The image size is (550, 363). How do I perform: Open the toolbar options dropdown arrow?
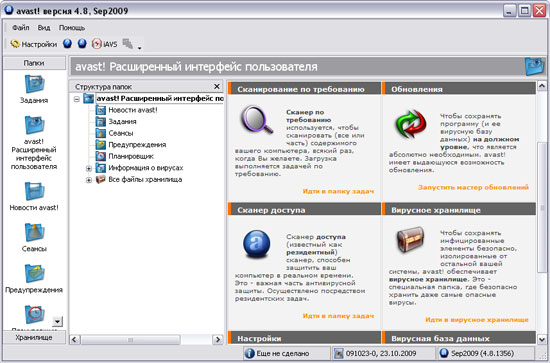[139, 48]
